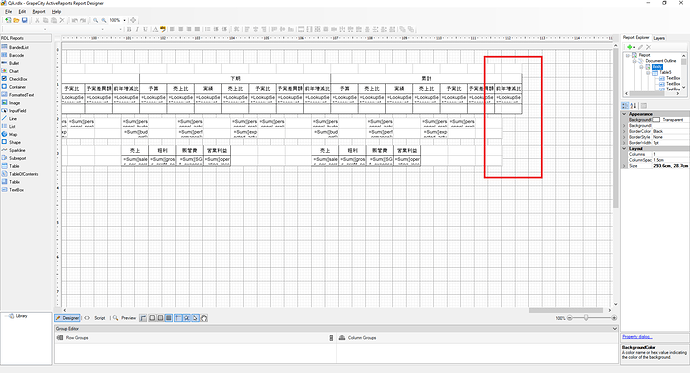690x373 pixels.
Task: Toggle the hand pan icon in bottom bar
Action: (x=204, y=318)
